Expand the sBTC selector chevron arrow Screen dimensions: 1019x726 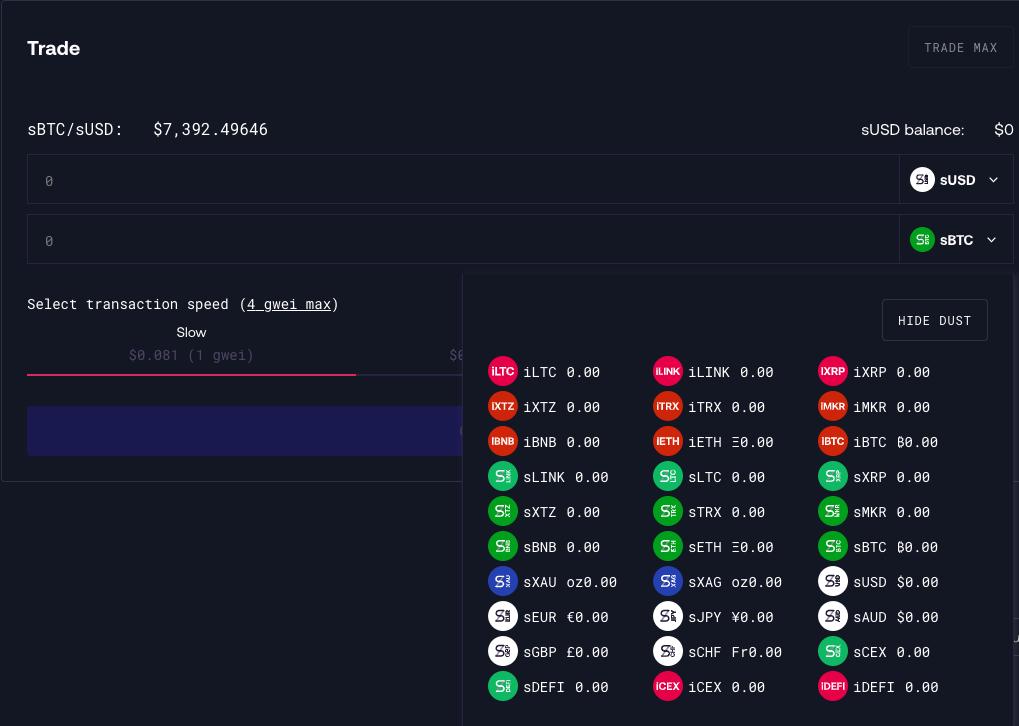pyautogui.click(x=992, y=240)
